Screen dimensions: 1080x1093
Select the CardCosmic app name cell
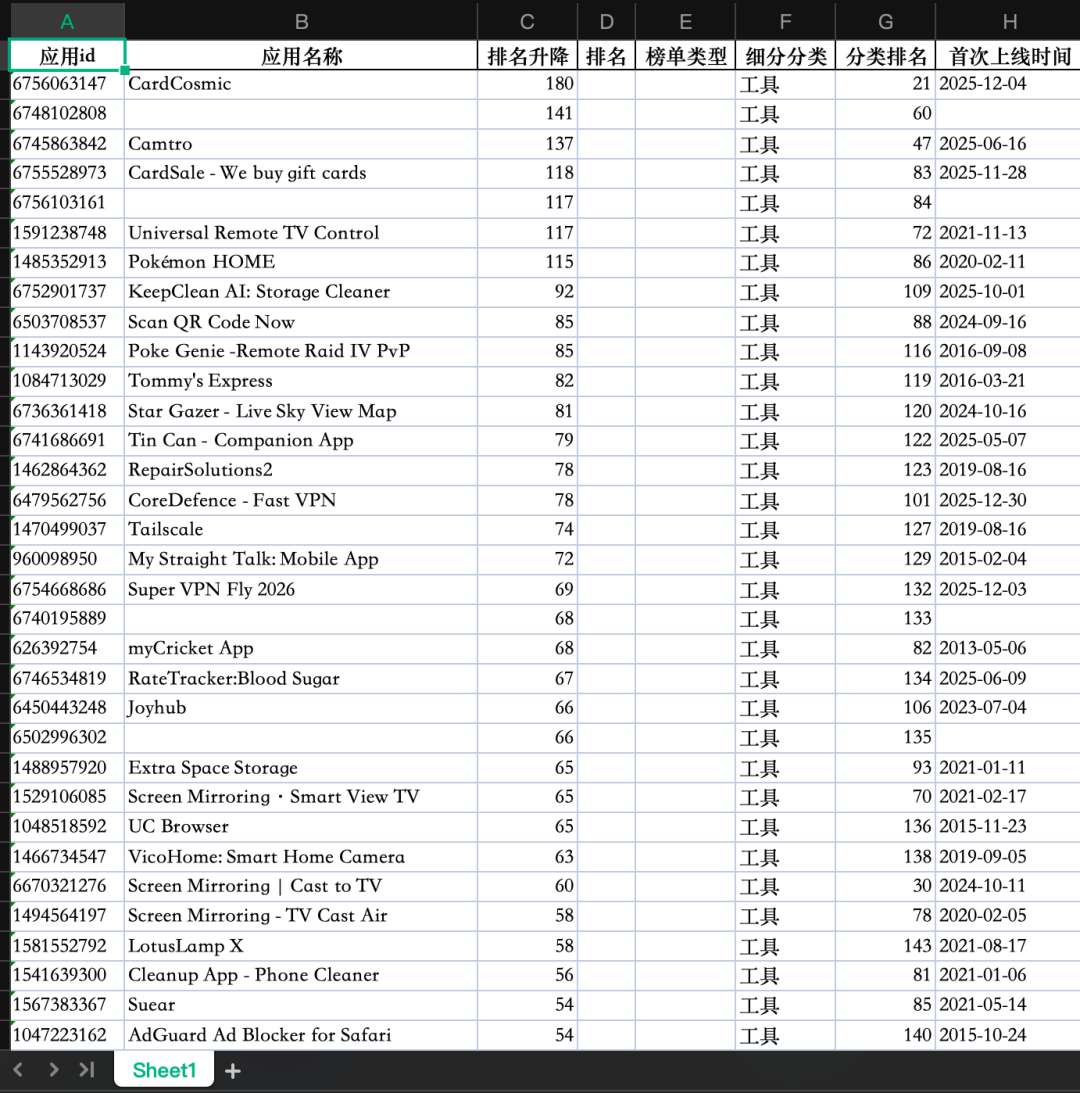pos(301,84)
